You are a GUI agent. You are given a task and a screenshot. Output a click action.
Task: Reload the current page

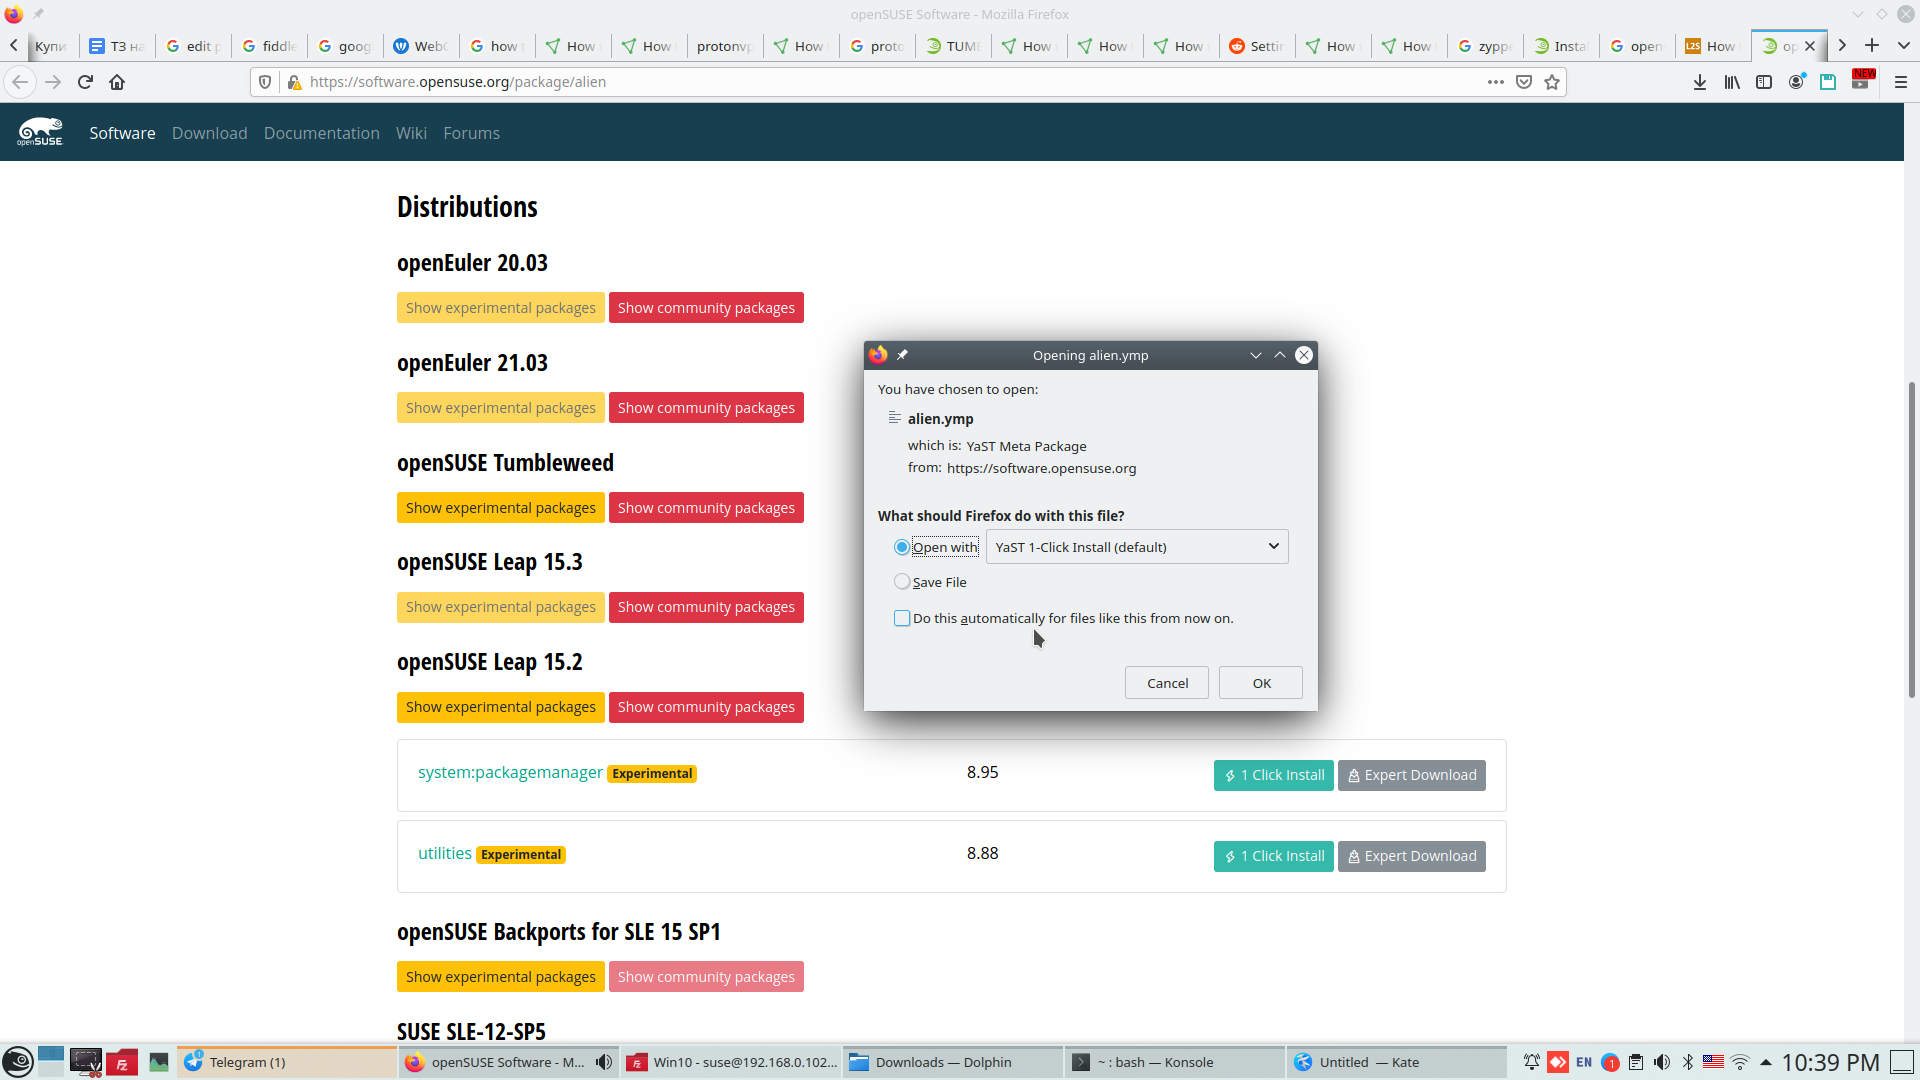(x=85, y=82)
